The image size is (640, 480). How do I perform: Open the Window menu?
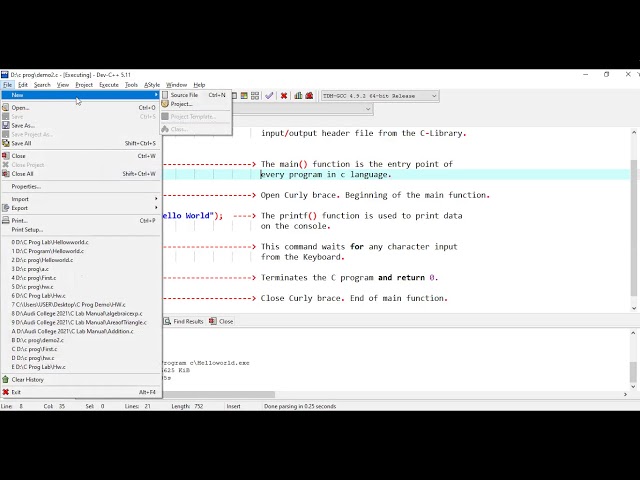pyautogui.click(x=176, y=85)
